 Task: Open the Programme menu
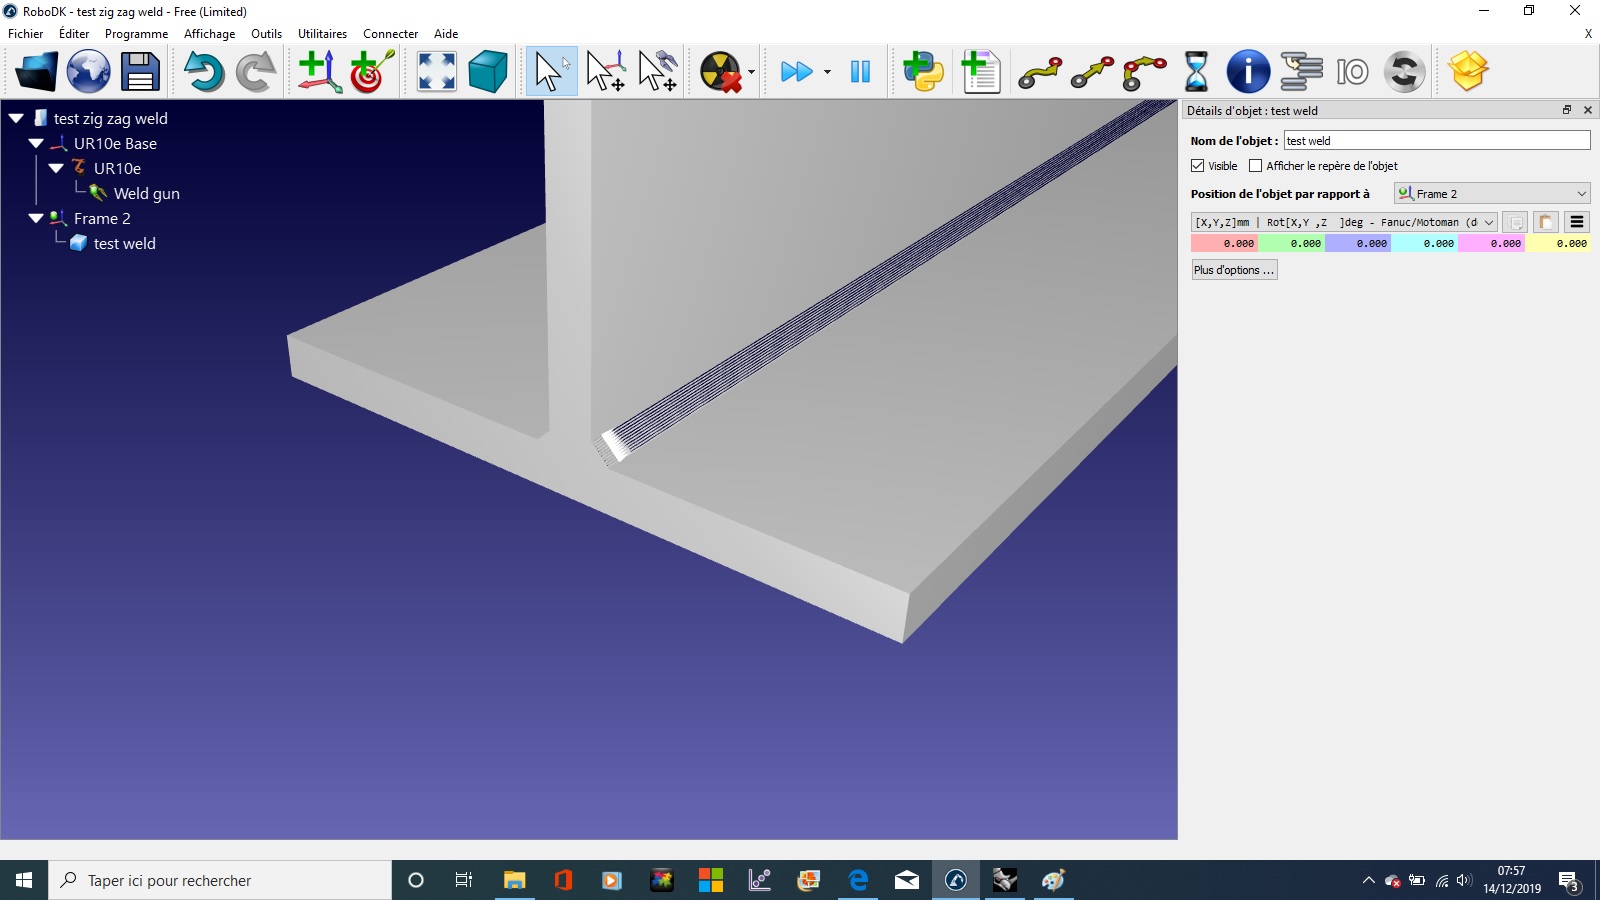pos(136,33)
